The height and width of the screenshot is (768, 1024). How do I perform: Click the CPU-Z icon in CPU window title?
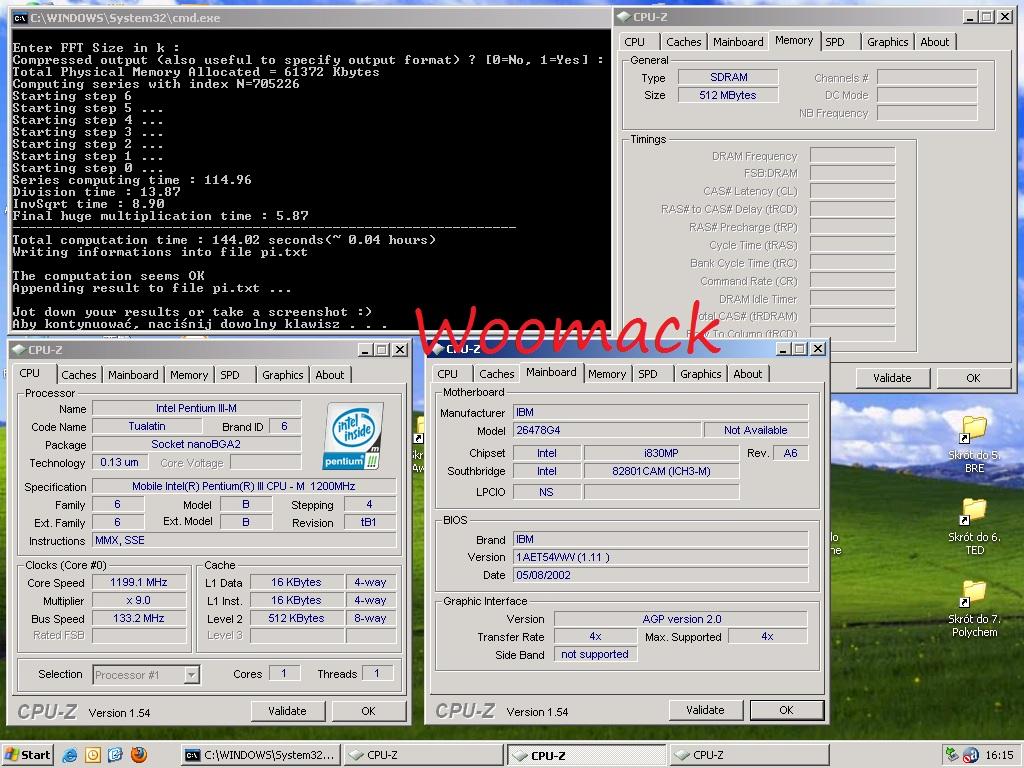[x=18, y=349]
